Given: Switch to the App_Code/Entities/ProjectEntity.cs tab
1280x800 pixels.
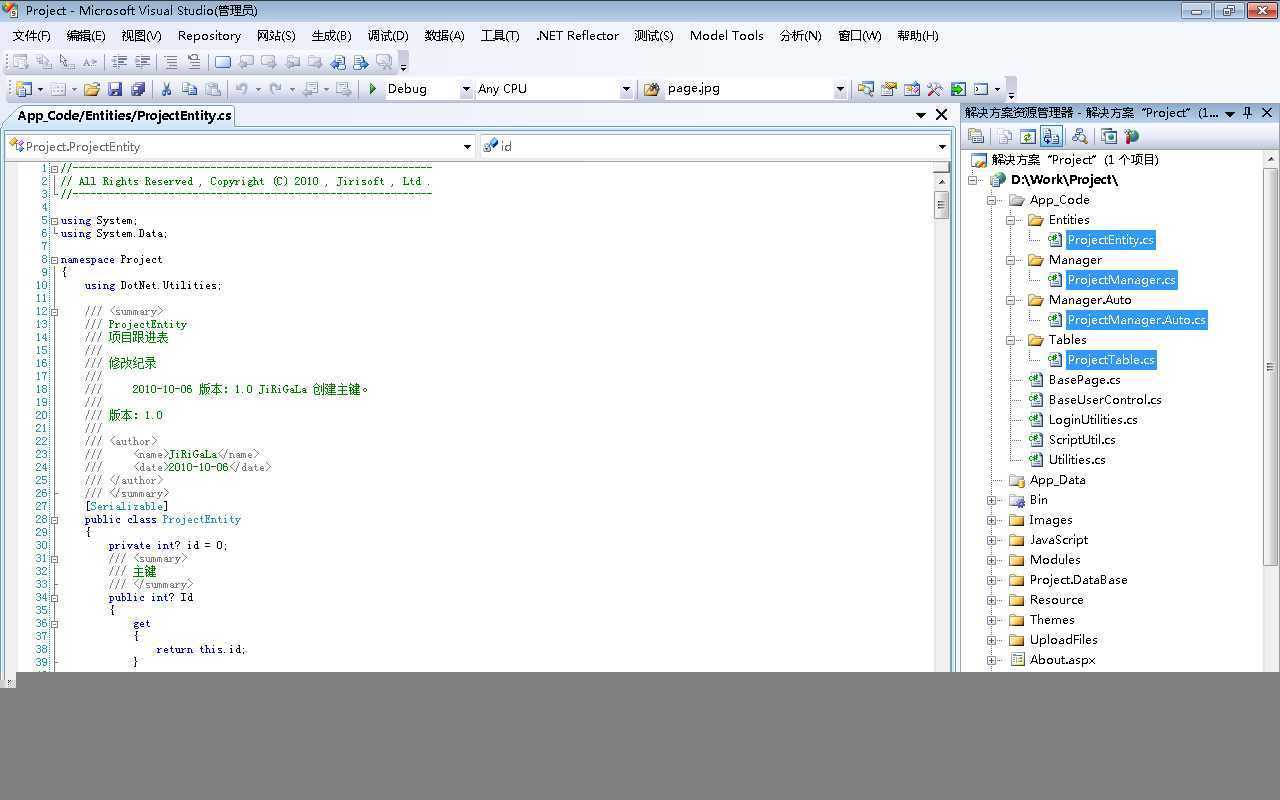Looking at the screenshot, I should 124,115.
